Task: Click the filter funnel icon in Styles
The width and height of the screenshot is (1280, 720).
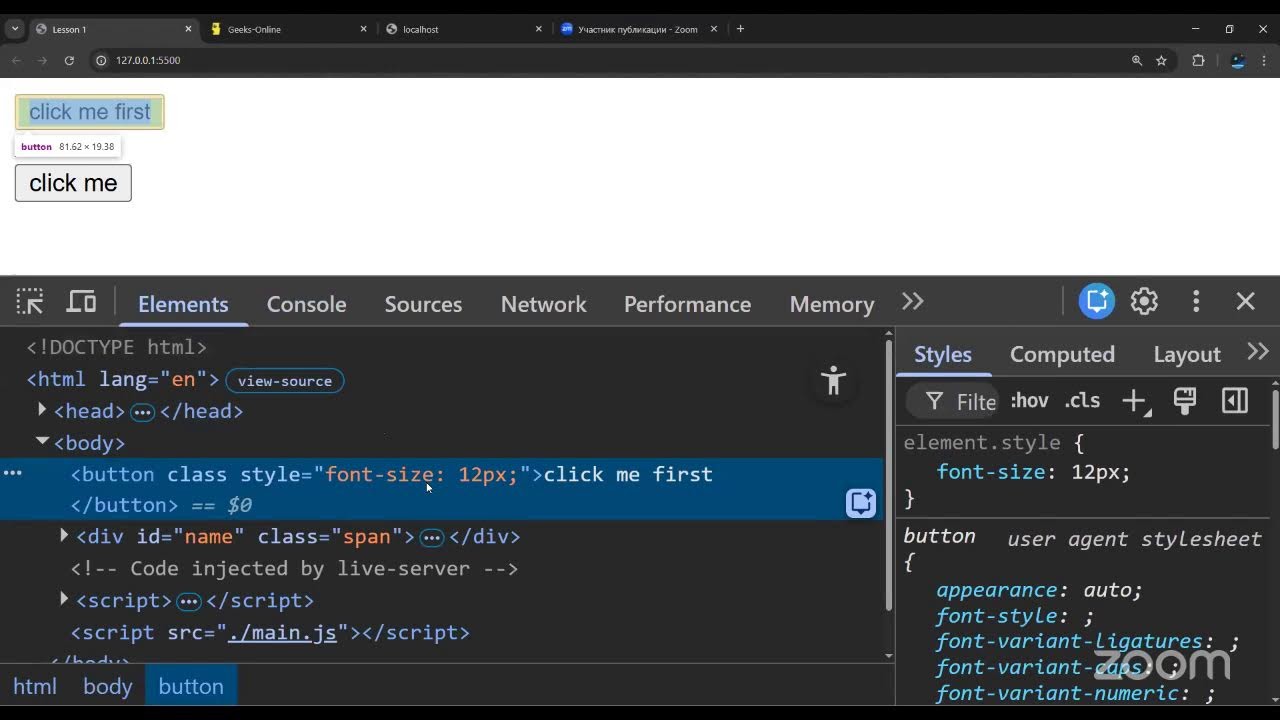Action: [x=934, y=401]
